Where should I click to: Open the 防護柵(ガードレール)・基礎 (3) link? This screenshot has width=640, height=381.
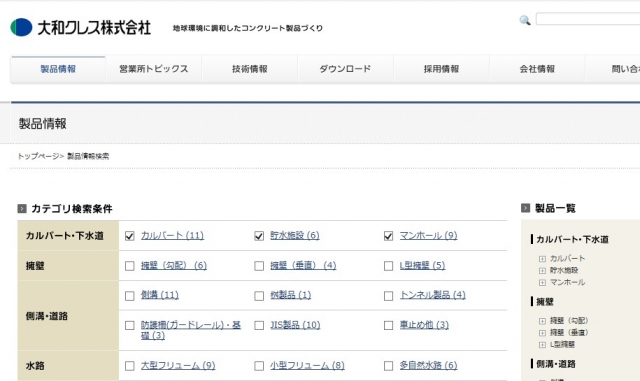click(191, 330)
